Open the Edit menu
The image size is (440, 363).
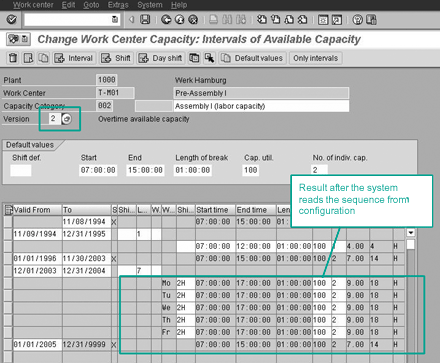coord(68,5)
